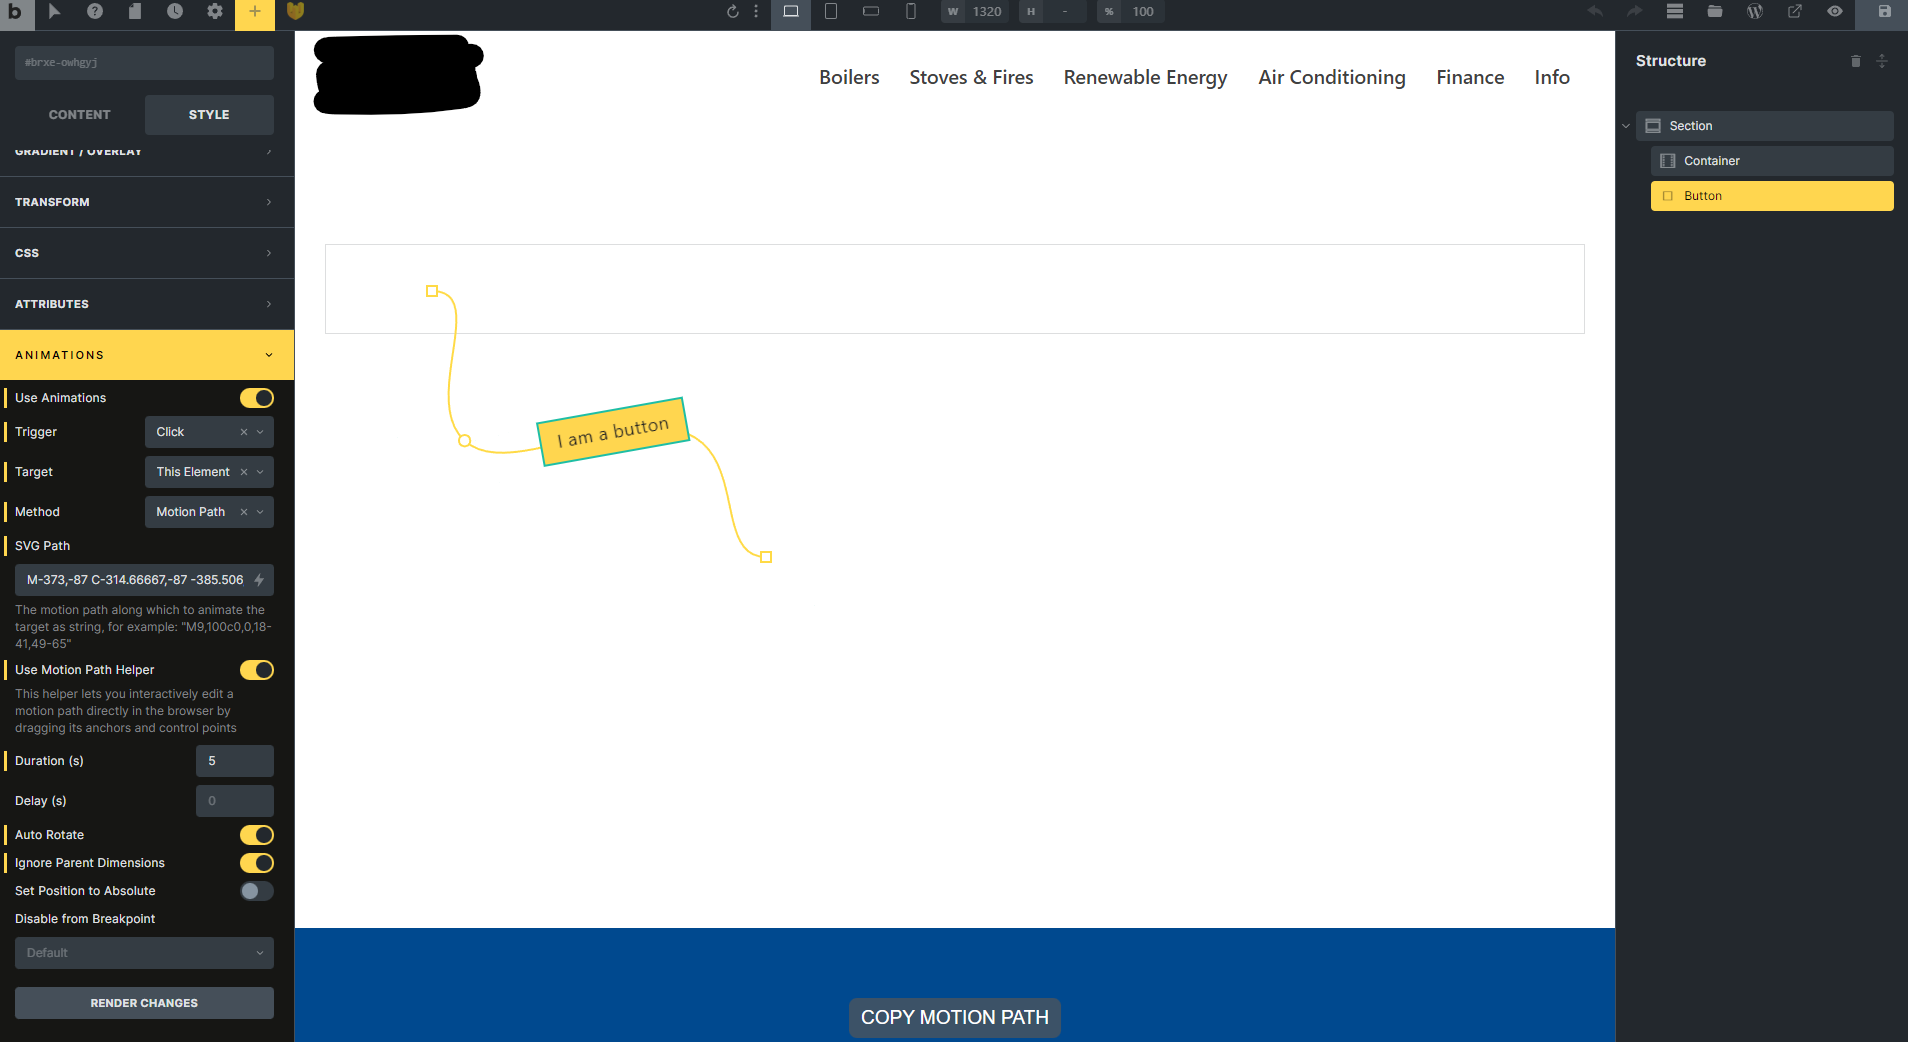The image size is (1908, 1042).
Task: Open the Stoves & Fires nav item
Action: [971, 77]
